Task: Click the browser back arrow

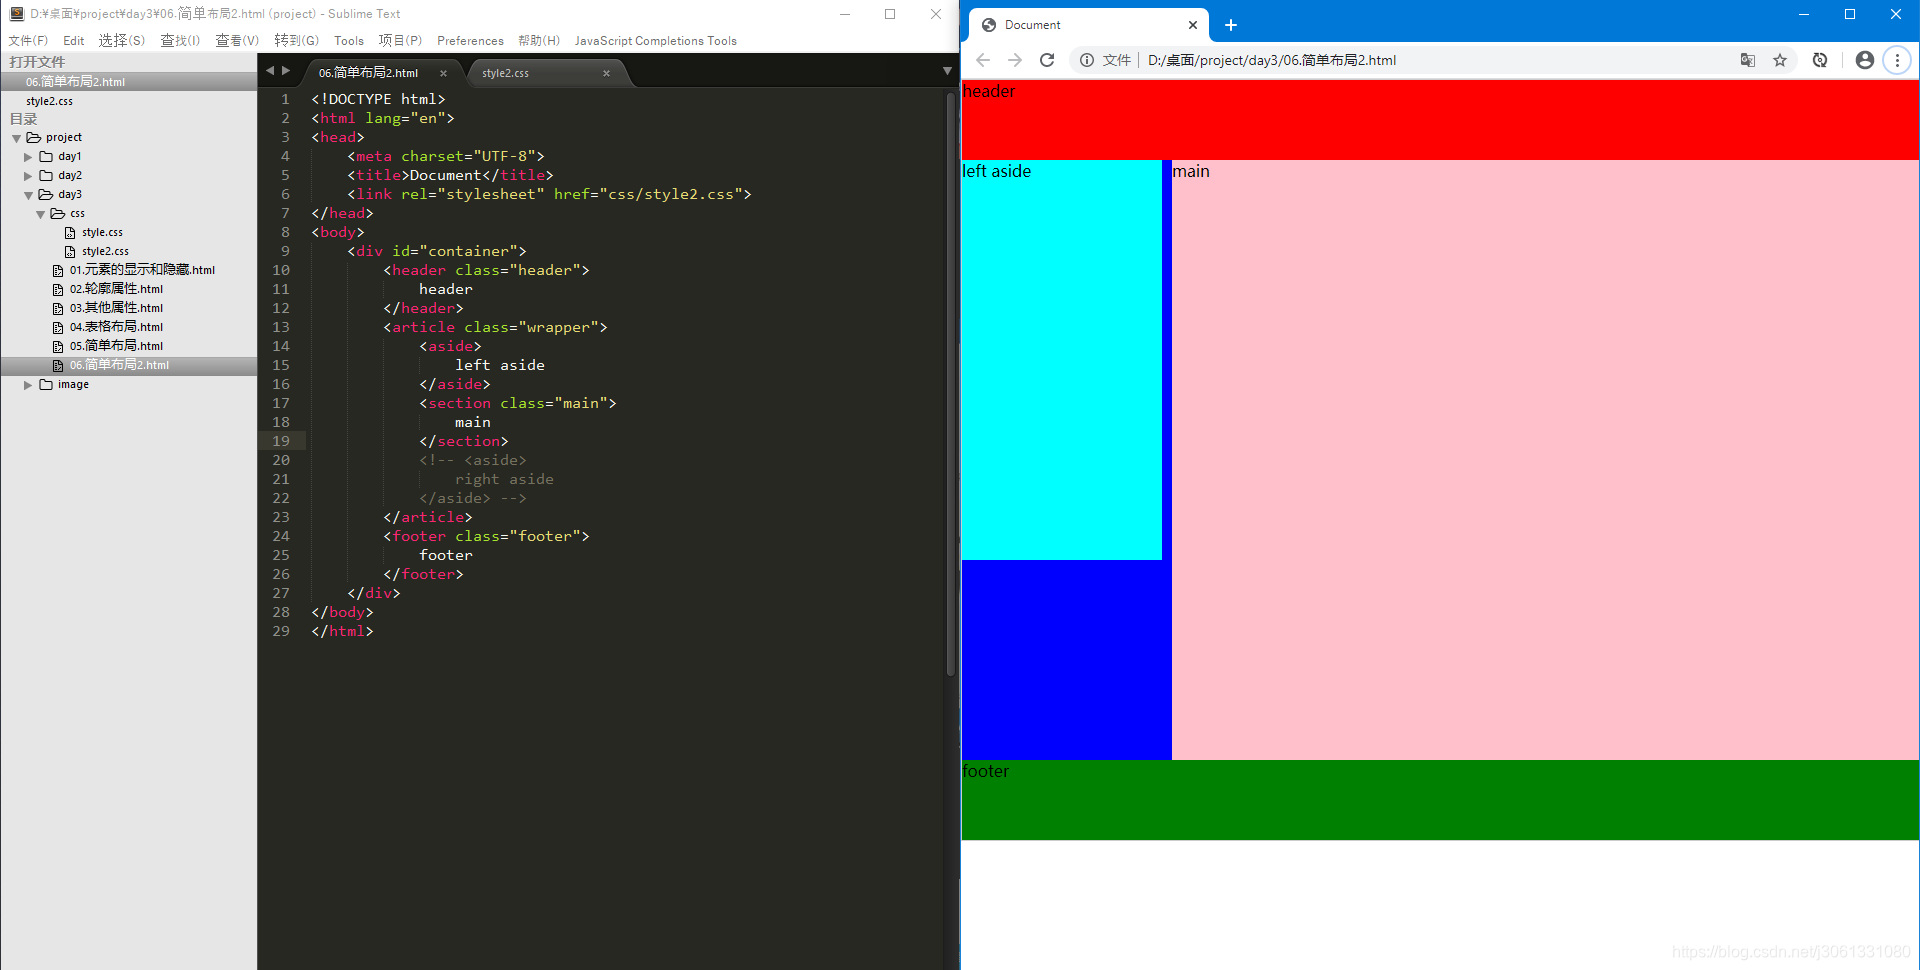Action: tap(983, 60)
